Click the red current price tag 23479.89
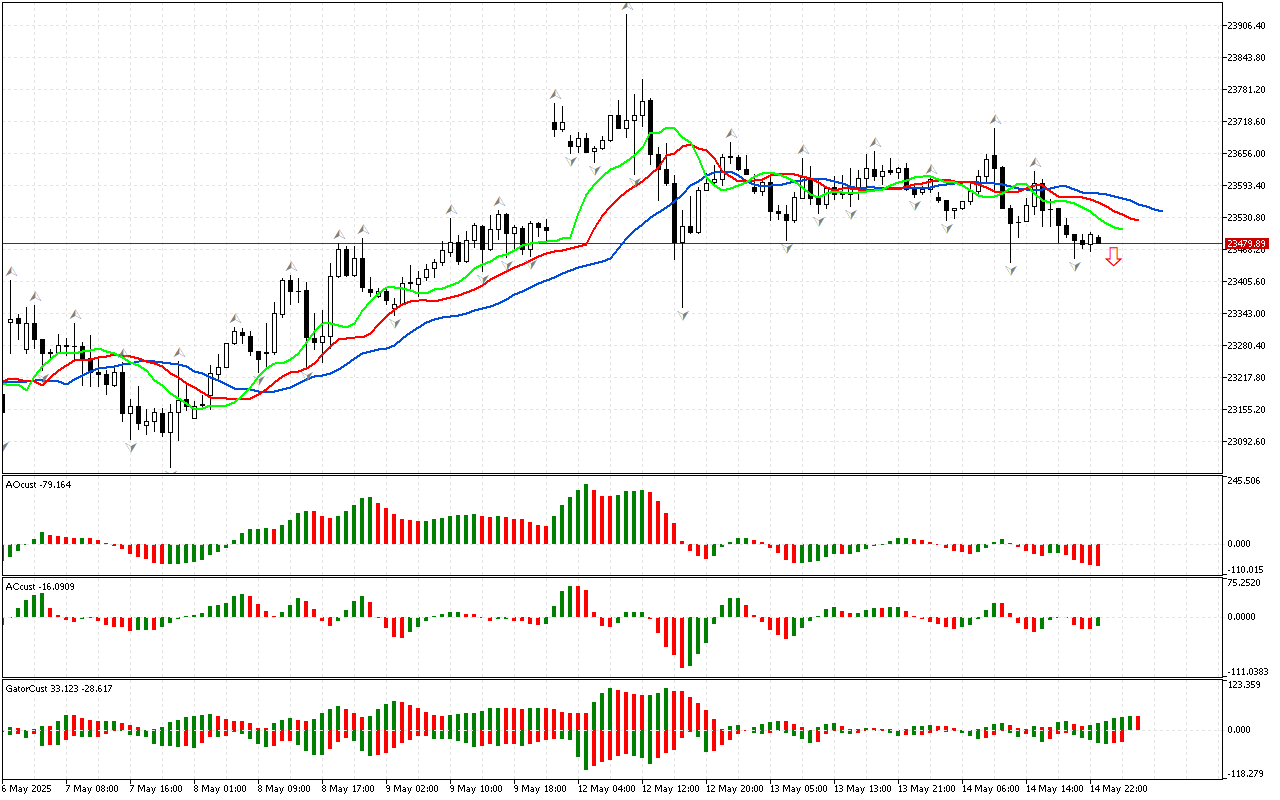Viewport: 1280px width, 800px height. 1246,244
